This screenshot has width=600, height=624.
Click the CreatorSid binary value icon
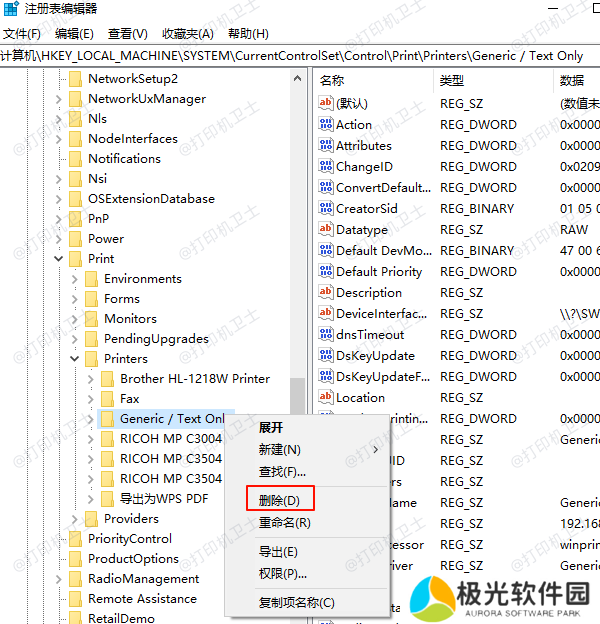[325, 209]
